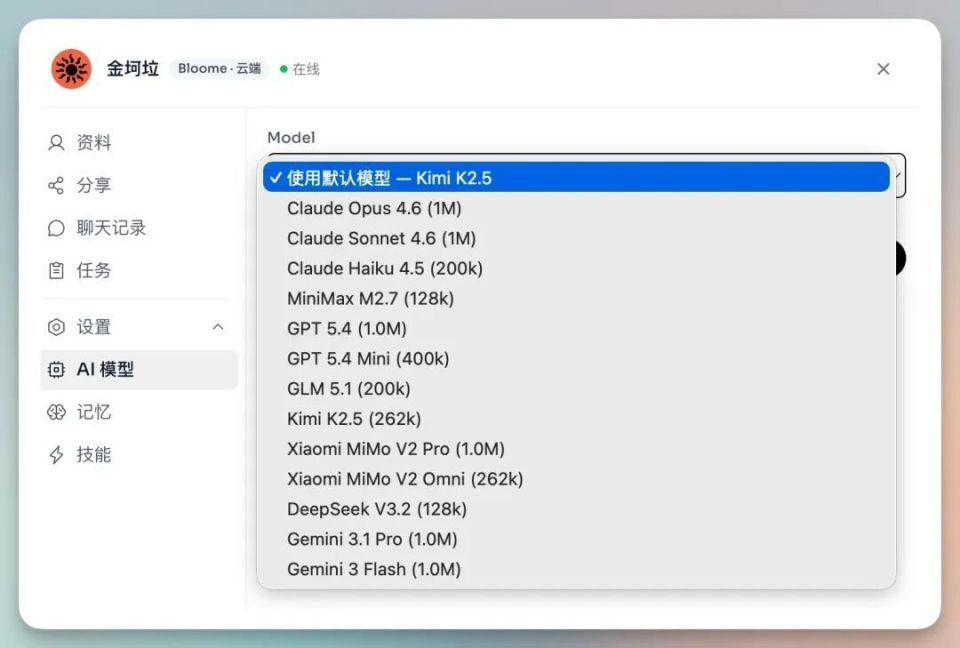The image size is (960, 648).
Task: Click the 技能 lightning bolt icon
Action: pos(56,455)
